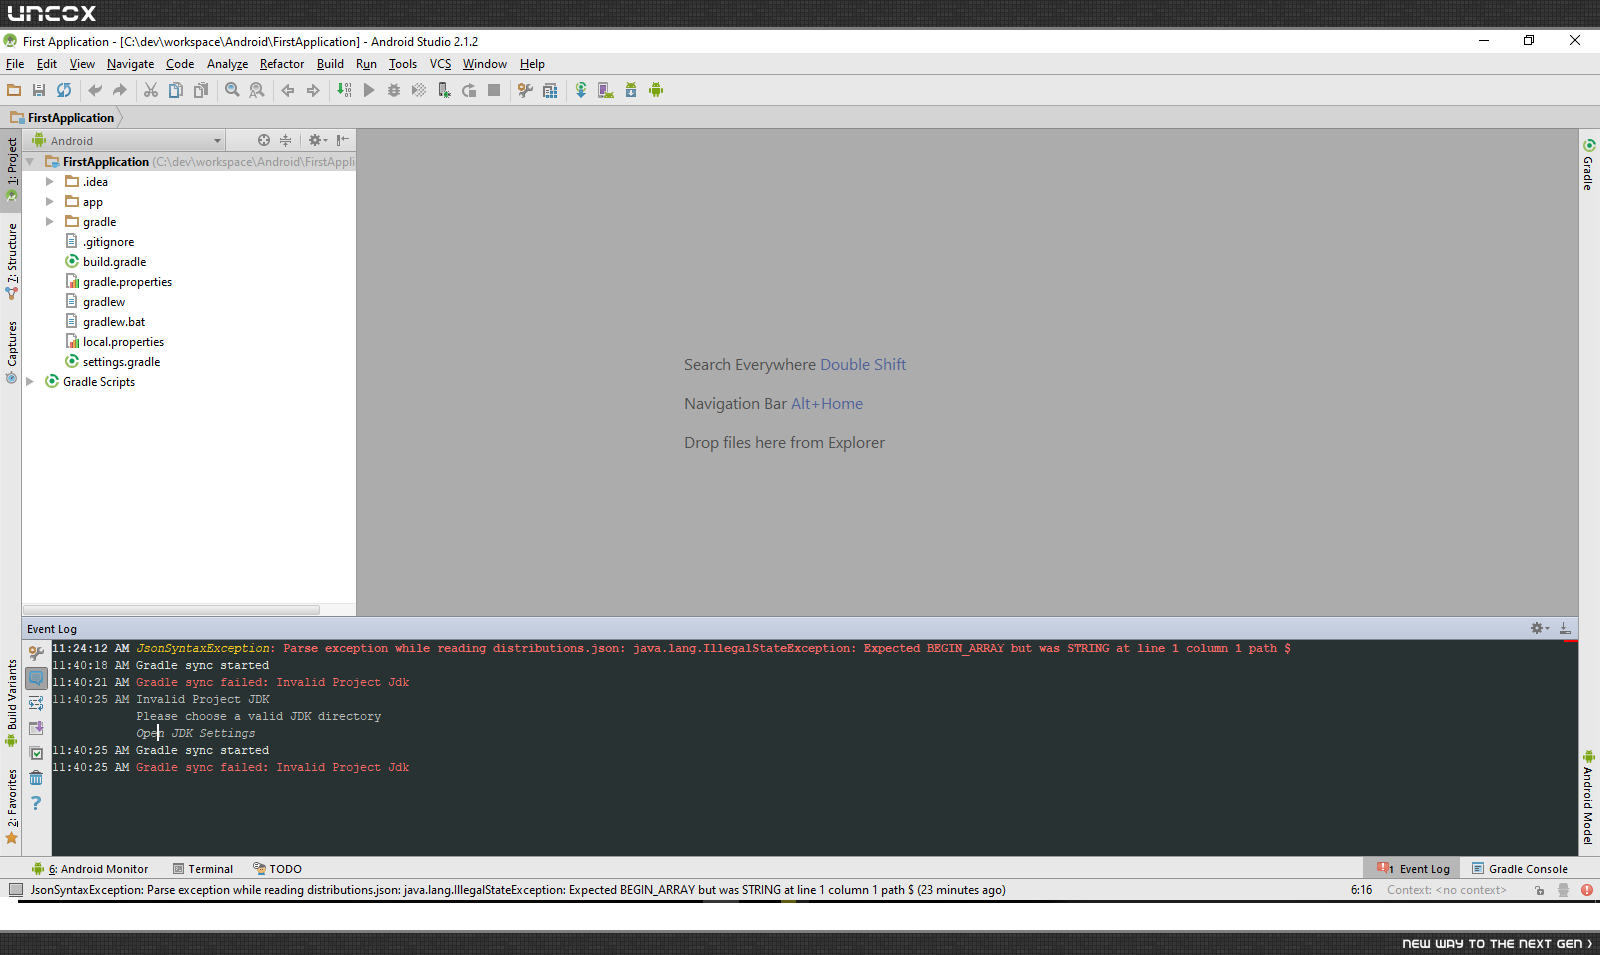Click the Paste clipboard icon
Viewport: 1600px width, 955px height.
tap(201, 90)
